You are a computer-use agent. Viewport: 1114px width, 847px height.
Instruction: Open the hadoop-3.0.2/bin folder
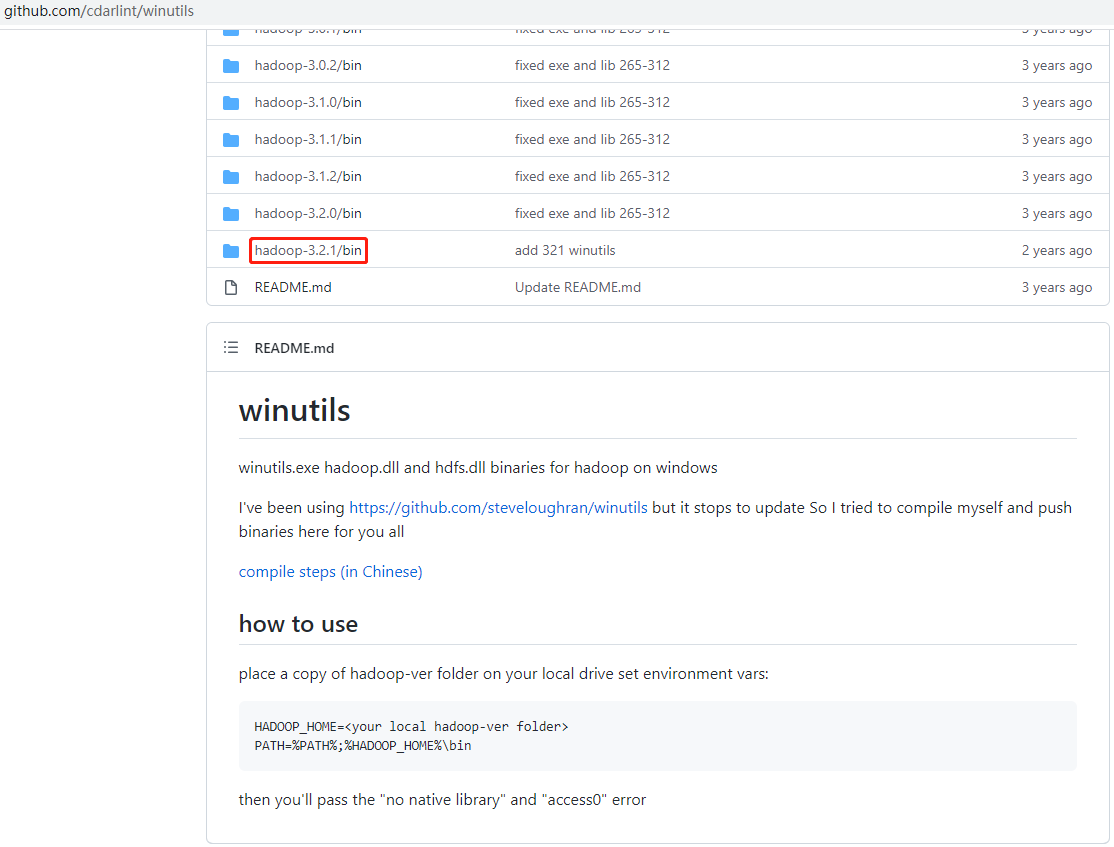coord(308,66)
